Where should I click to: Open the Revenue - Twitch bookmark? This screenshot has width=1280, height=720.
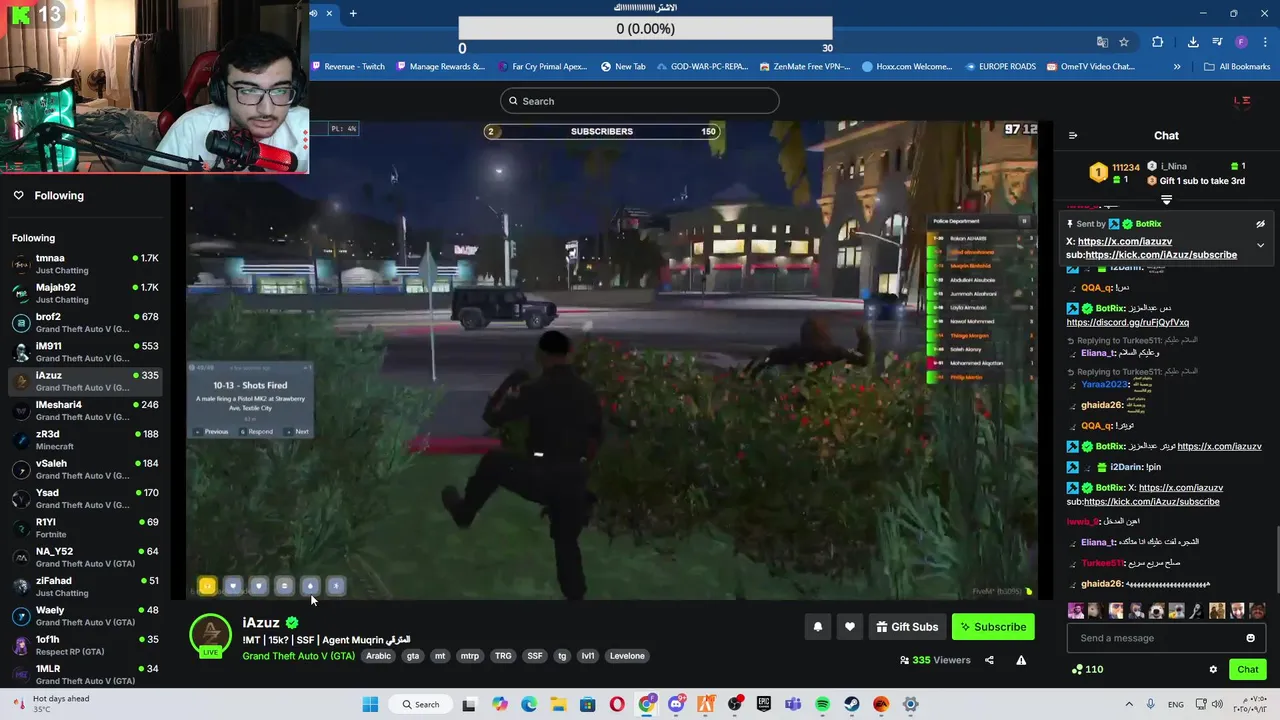(x=349, y=67)
